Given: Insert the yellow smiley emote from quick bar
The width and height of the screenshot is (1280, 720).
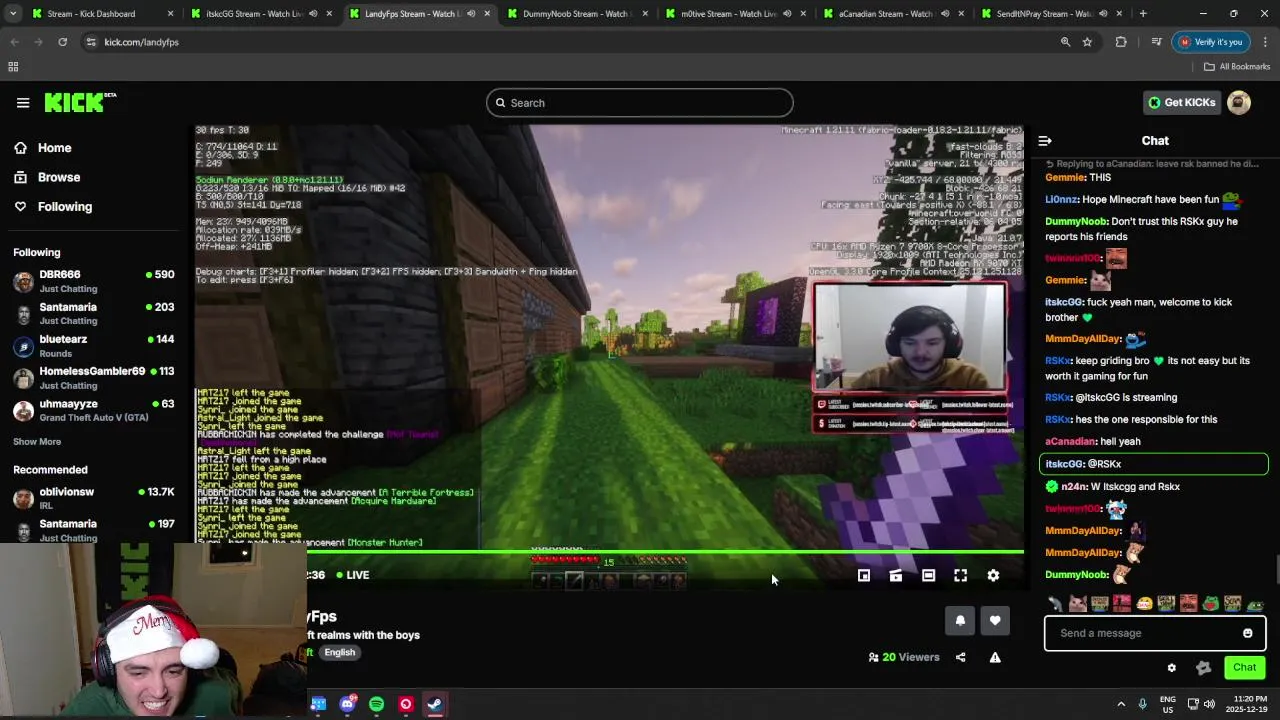Looking at the screenshot, I should (1144, 604).
